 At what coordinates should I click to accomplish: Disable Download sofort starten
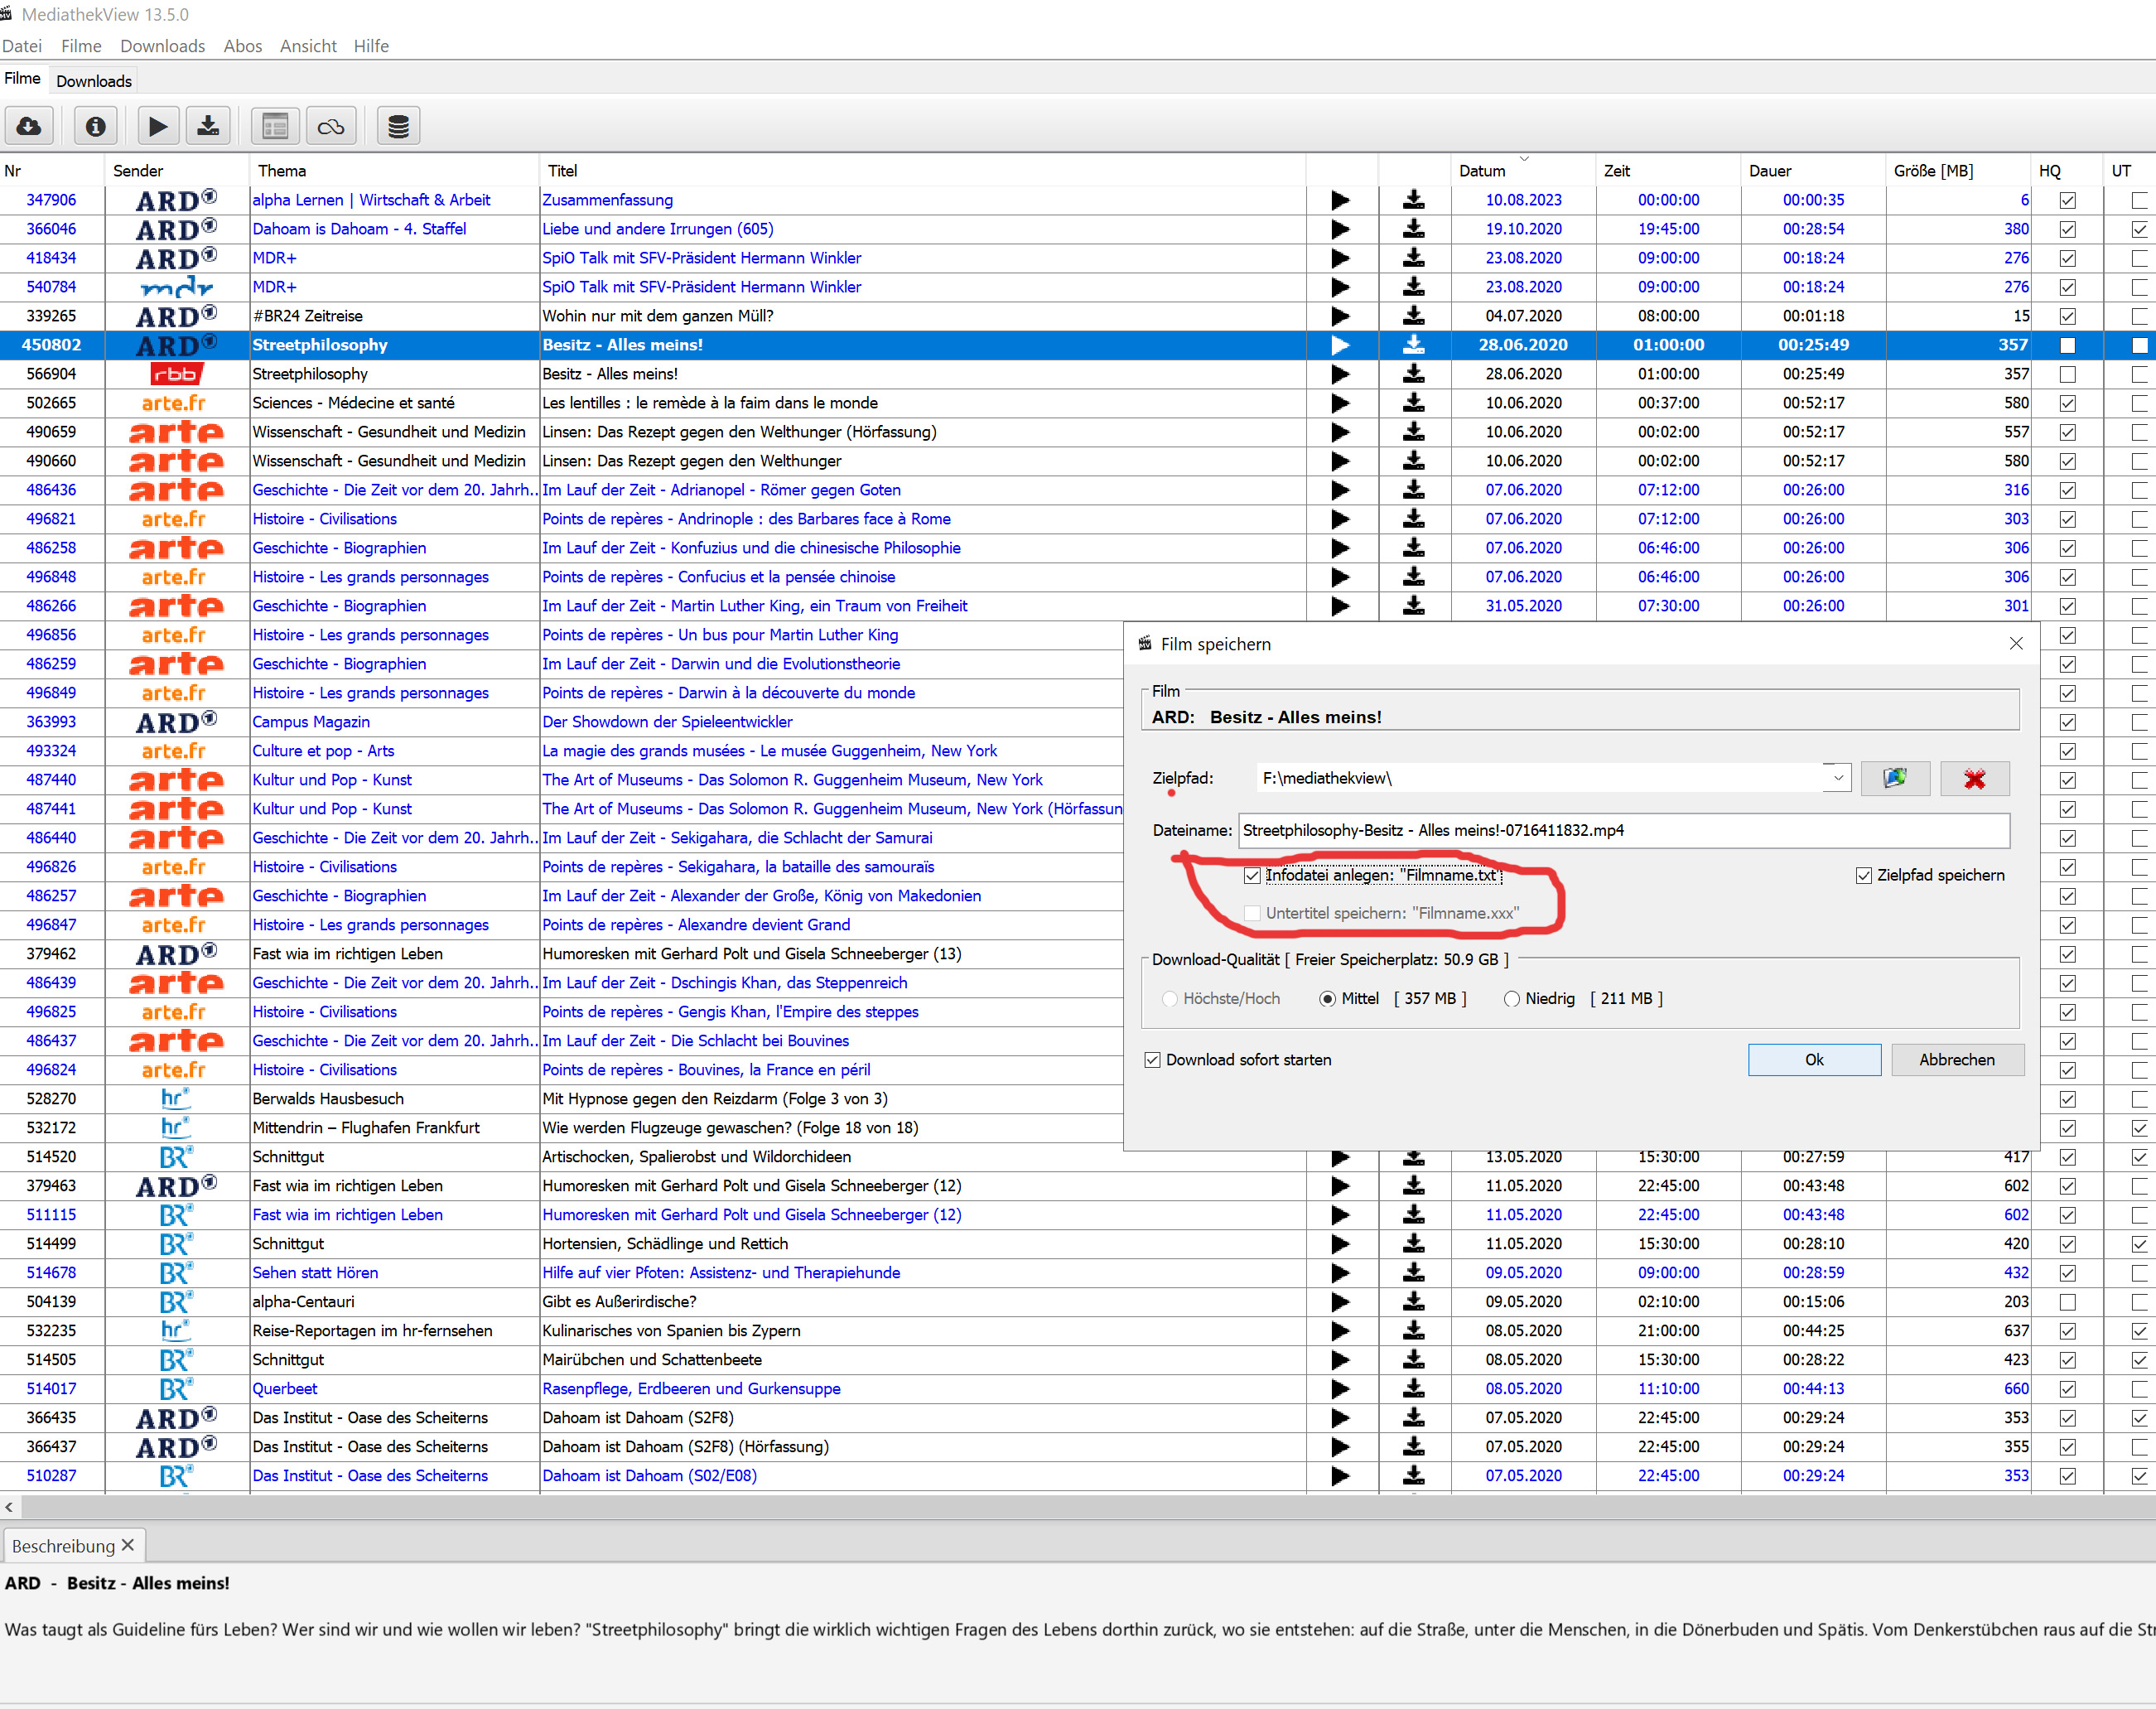[1153, 1059]
